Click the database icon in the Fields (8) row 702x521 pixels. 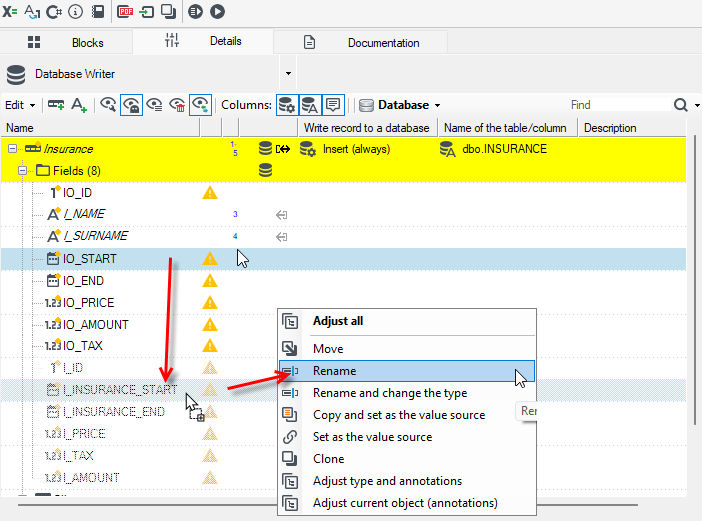pos(265,170)
